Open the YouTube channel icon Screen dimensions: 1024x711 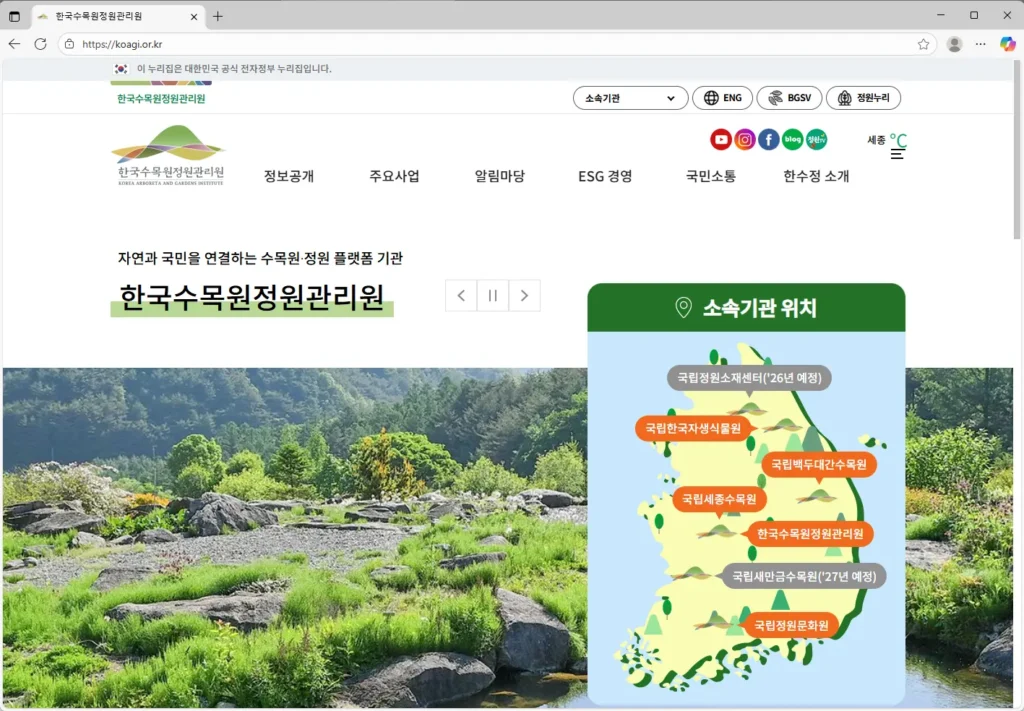(721, 139)
